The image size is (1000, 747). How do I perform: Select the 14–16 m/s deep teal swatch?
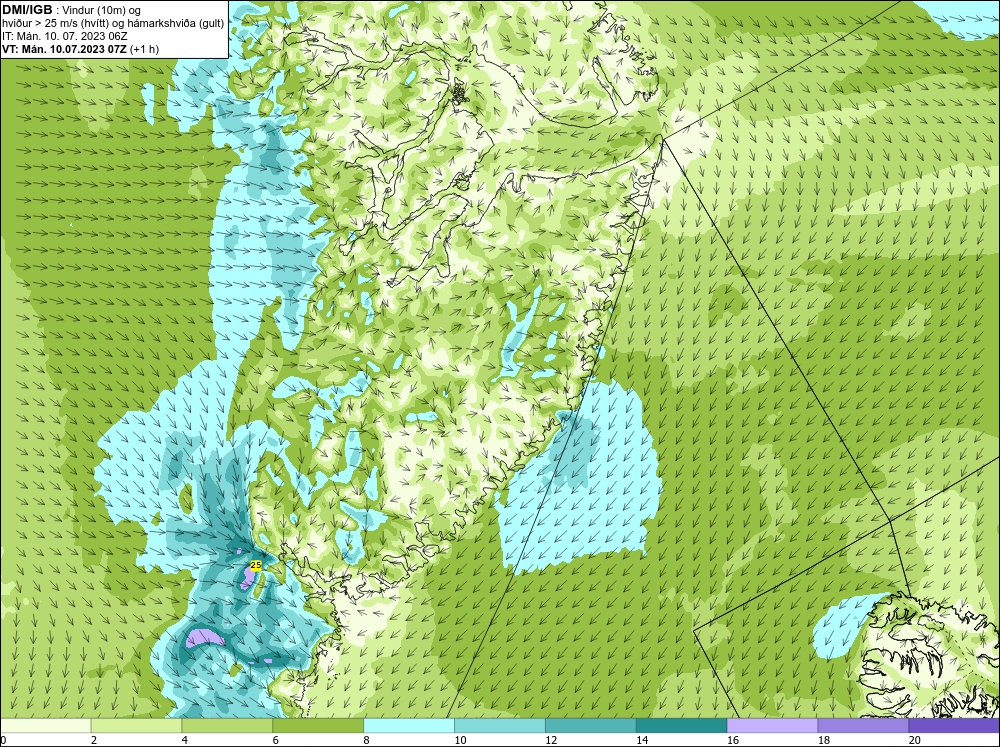coord(681,725)
